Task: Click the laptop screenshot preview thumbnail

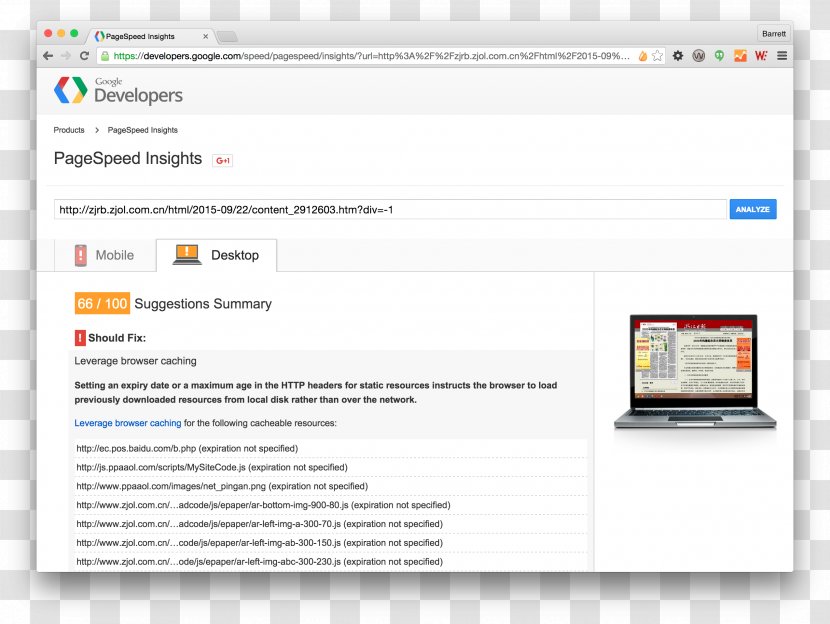Action: 694,372
